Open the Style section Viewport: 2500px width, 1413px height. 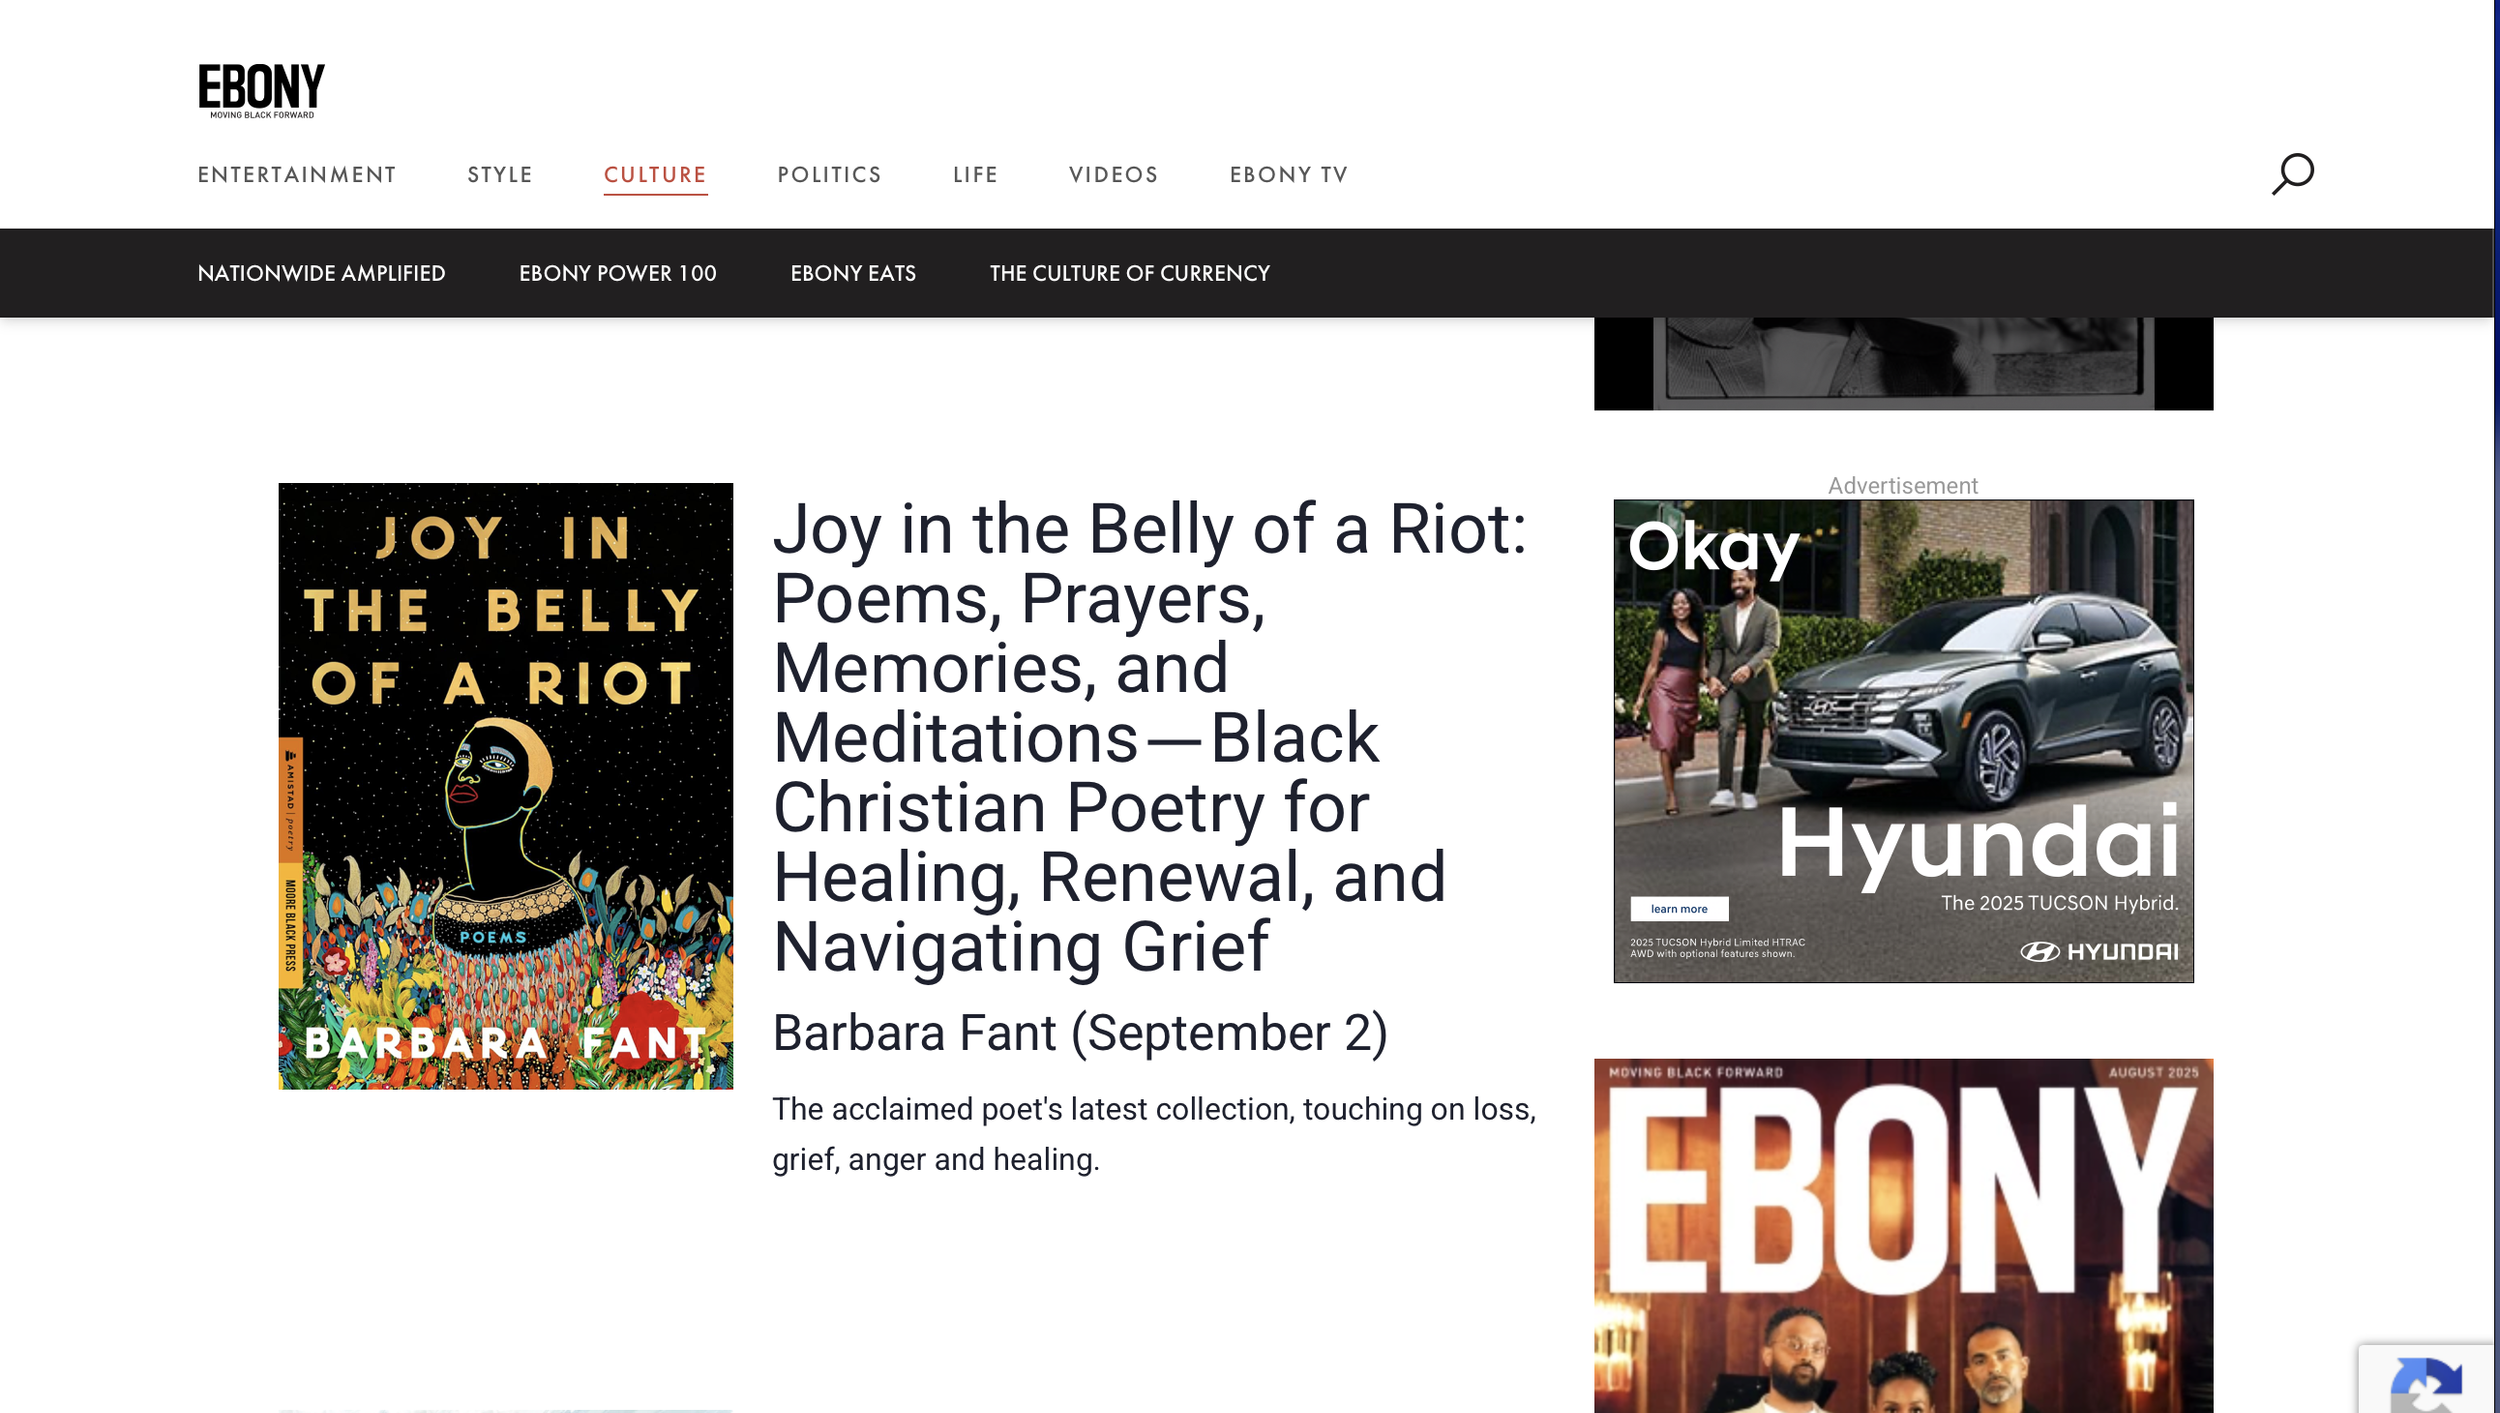500,175
